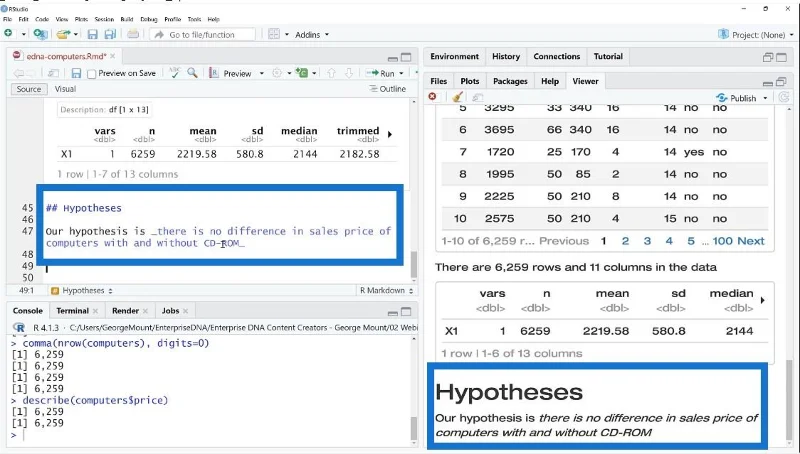
Task: Open Project (None) dropdown
Action: coord(756,35)
